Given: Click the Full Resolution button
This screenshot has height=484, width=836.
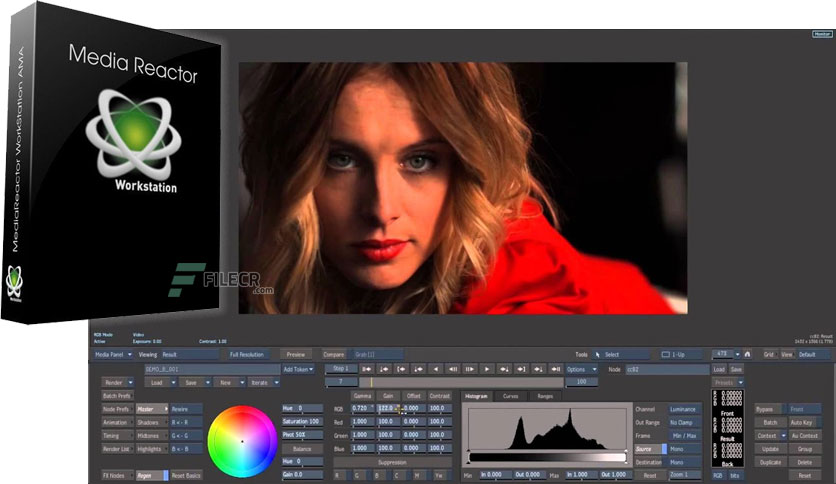Looking at the screenshot, I should click(x=247, y=354).
